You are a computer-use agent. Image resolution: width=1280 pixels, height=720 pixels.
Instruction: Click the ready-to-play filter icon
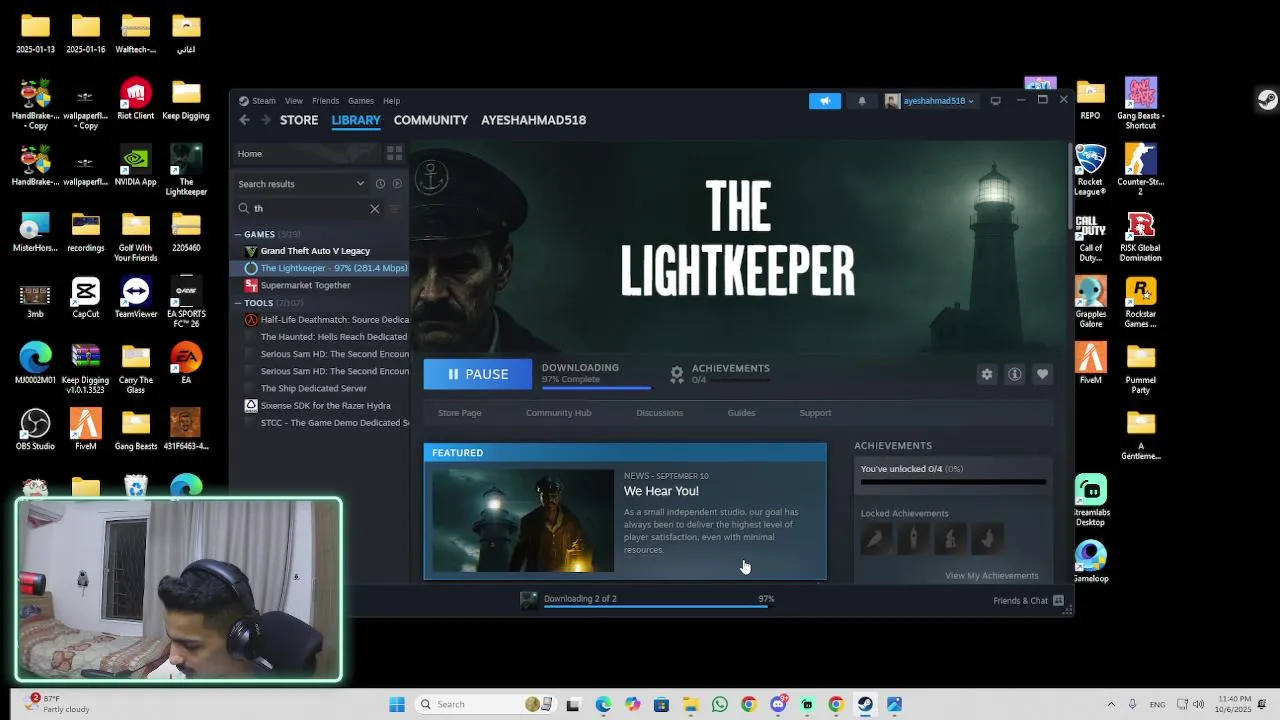click(397, 184)
